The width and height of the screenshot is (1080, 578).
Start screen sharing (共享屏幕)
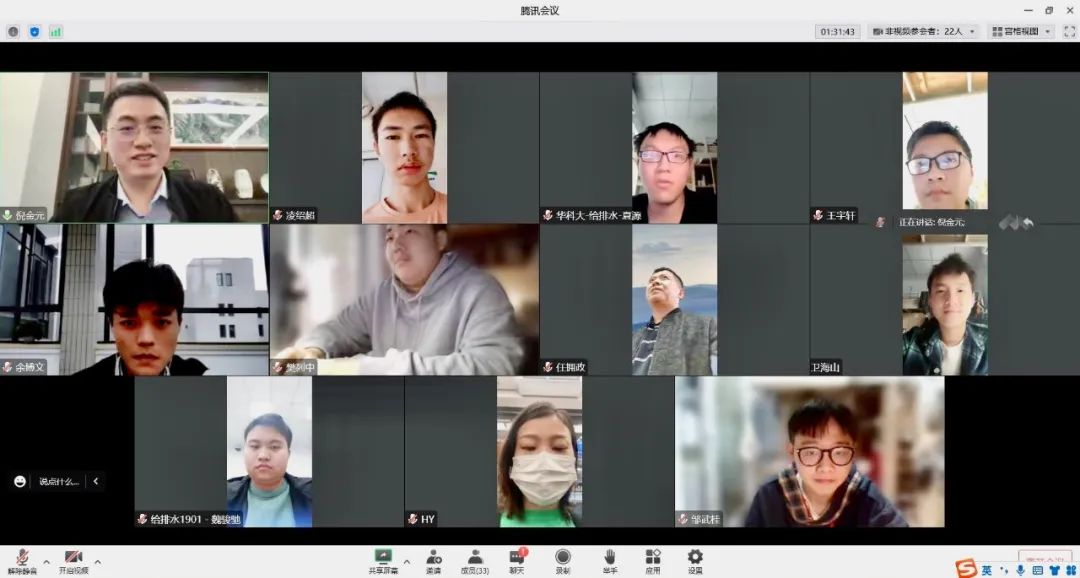[382, 560]
